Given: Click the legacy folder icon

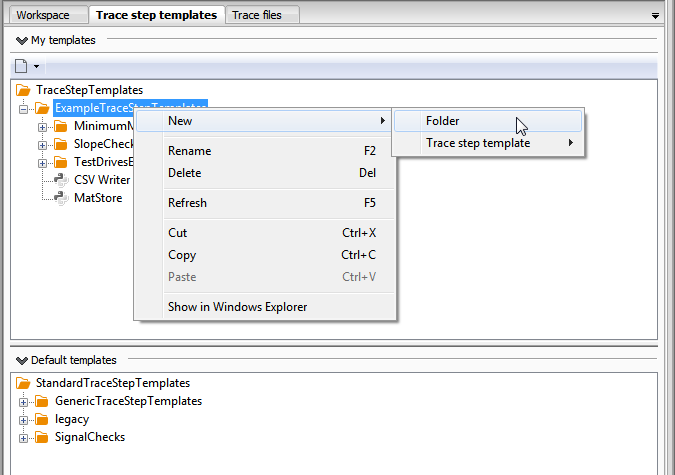Looking at the screenshot, I should pyautogui.click(x=42, y=419).
